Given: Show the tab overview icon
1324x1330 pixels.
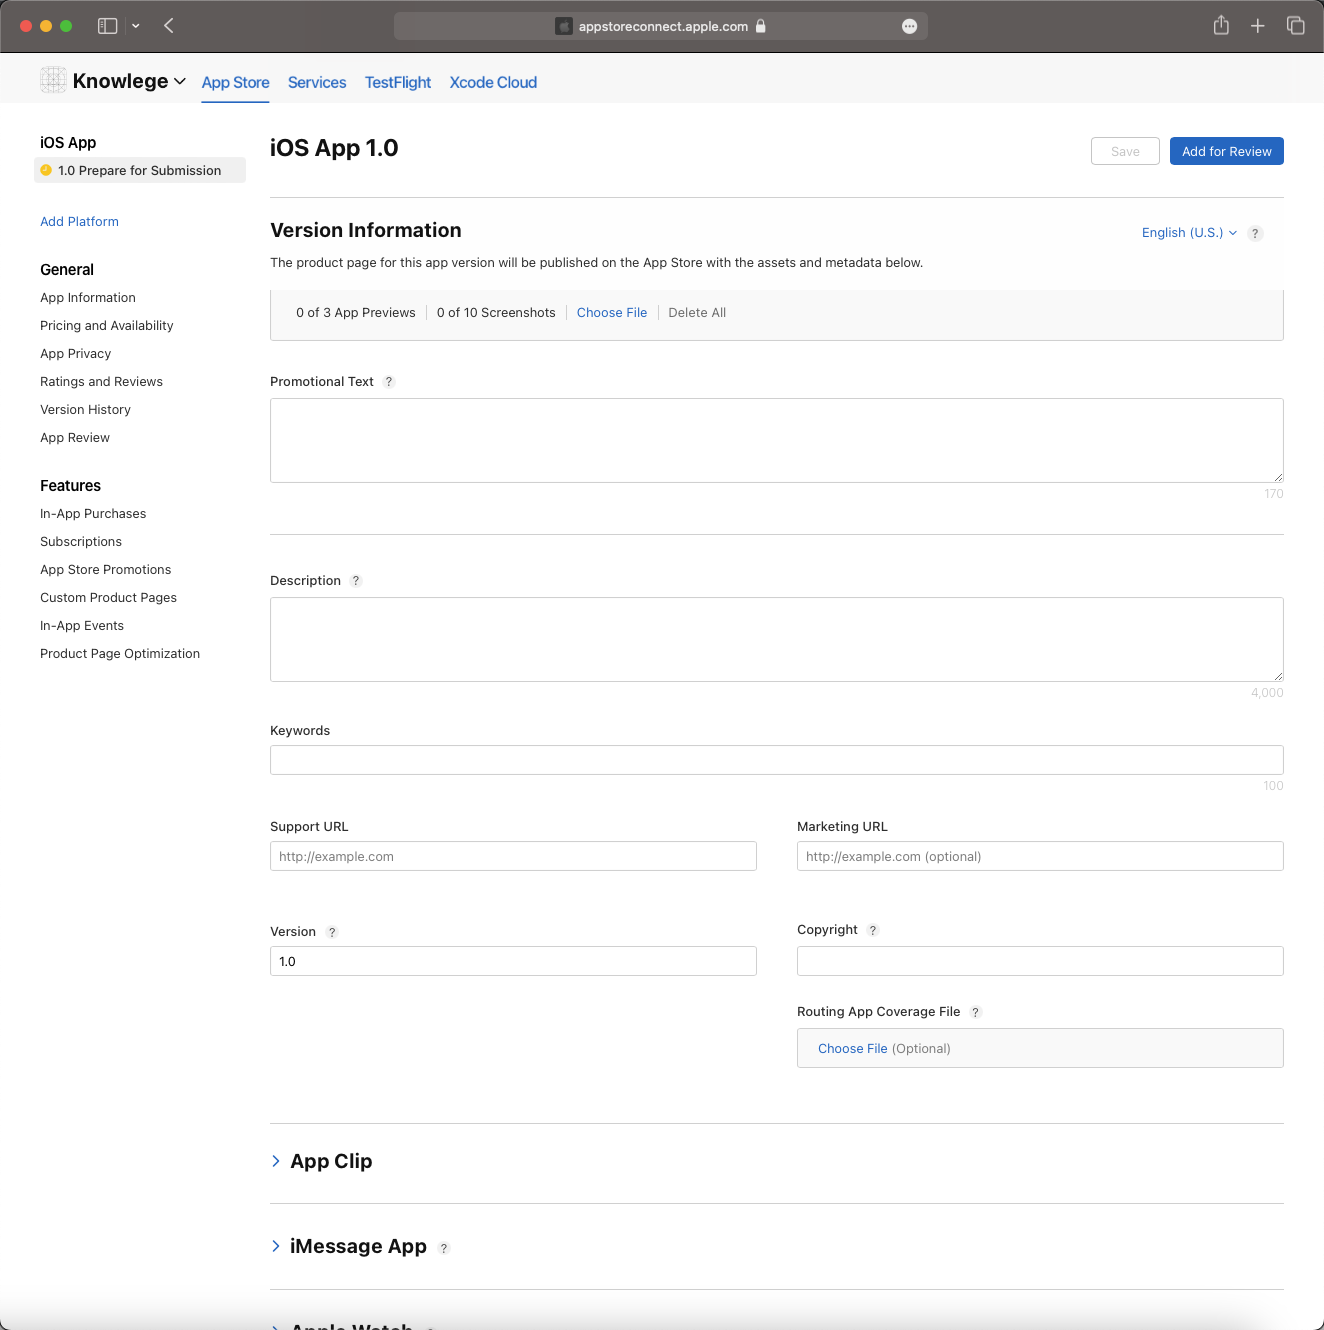Looking at the screenshot, I should click(1296, 26).
